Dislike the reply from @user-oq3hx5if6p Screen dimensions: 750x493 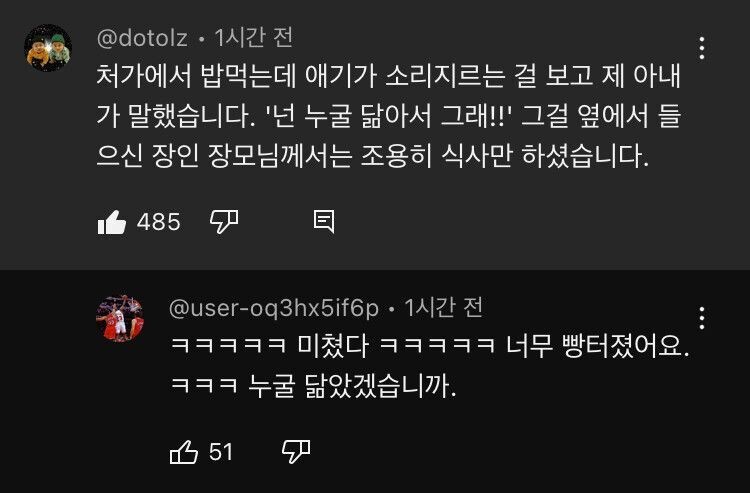[x=294, y=452]
